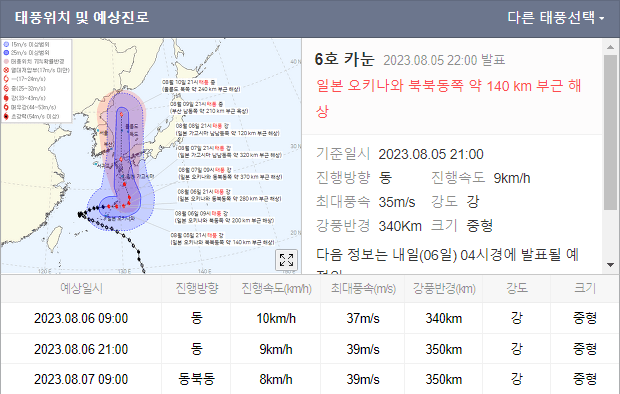Click the 진행속도 9km/h value in info panel
620x394 pixels.
click(512, 178)
